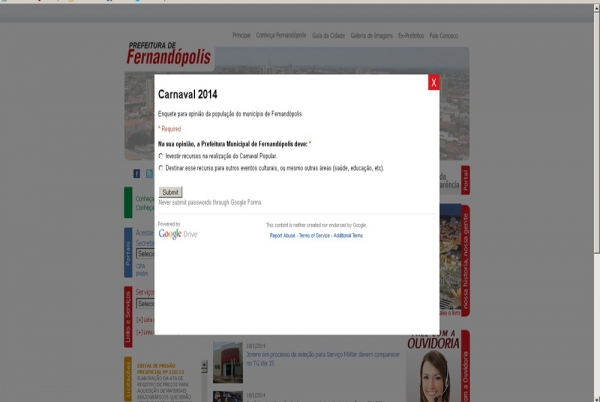Open Conheça Fernandópolis menu item
Screen dimensions: 600x402
pyautogui.click(x=280, y=35)
